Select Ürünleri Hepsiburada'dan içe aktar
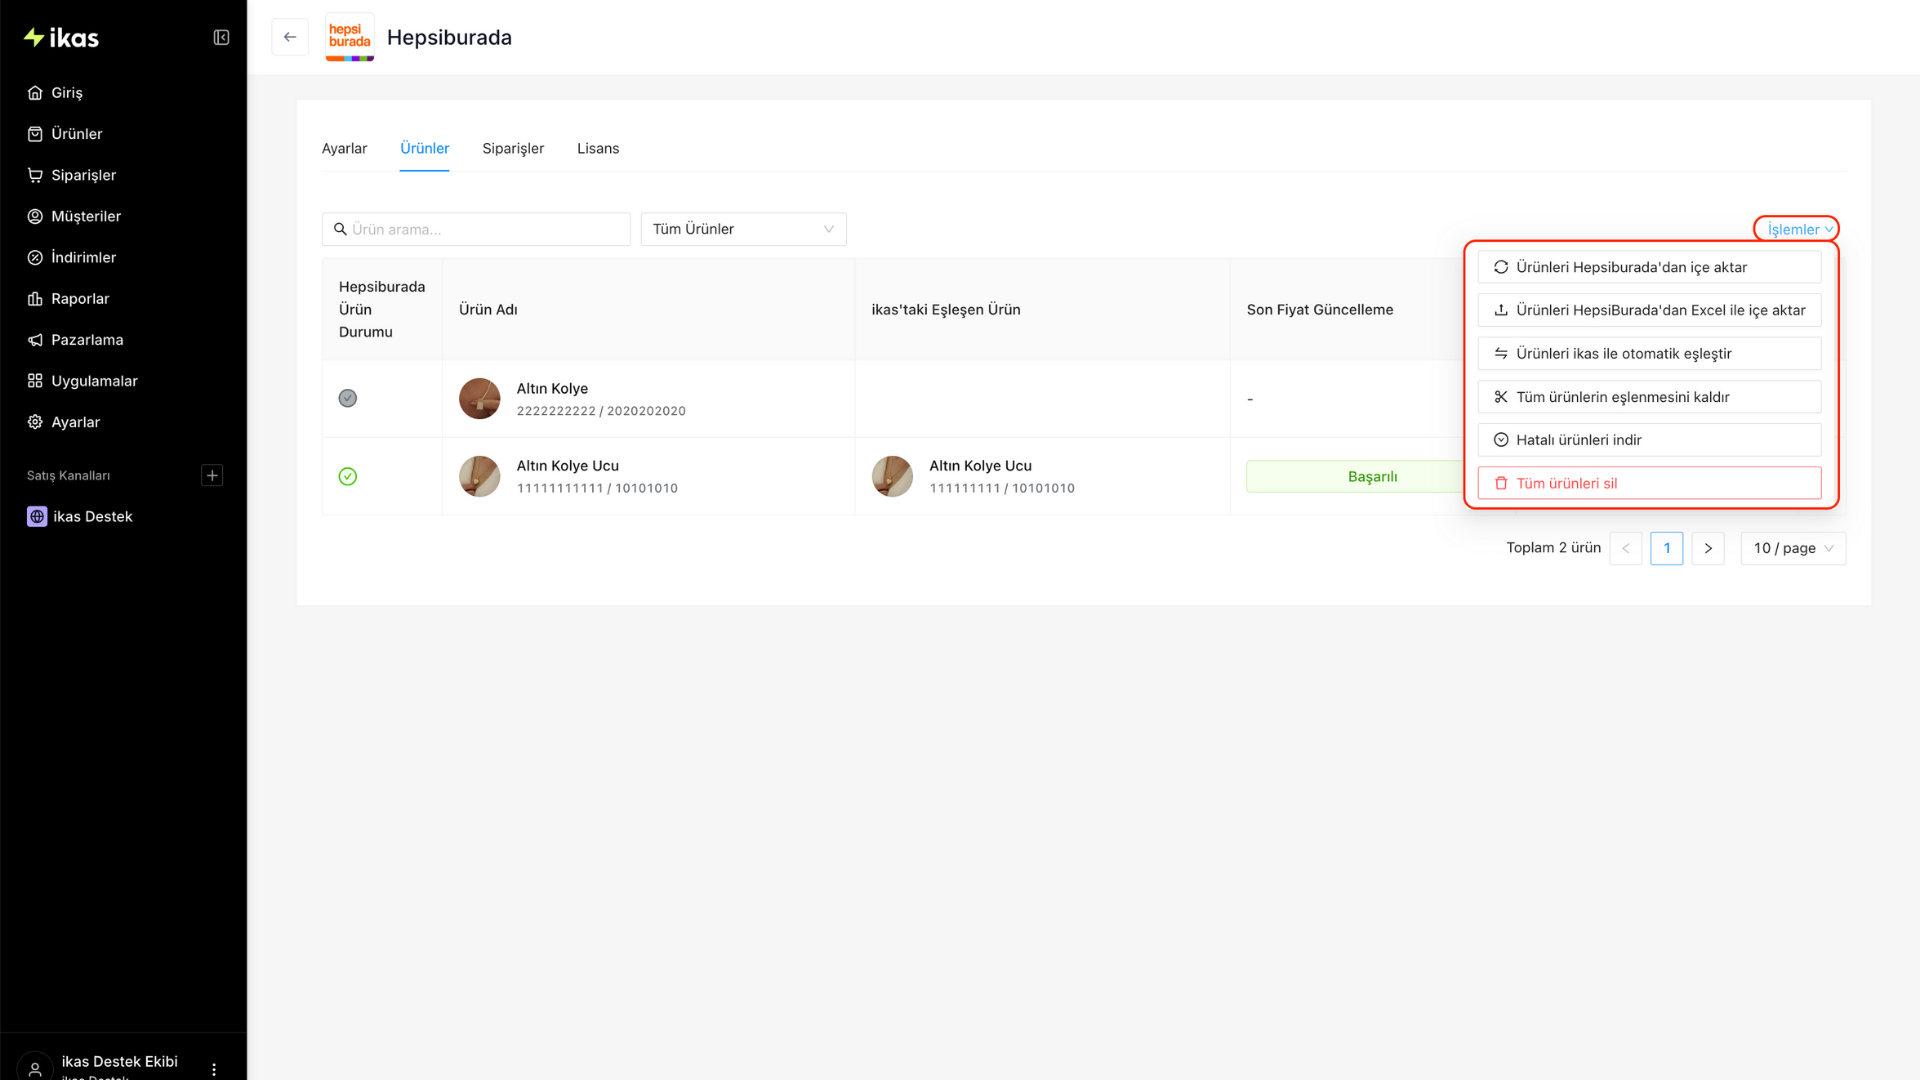The height and width of the screenshot is (1080, 1920). point(1649,267)
